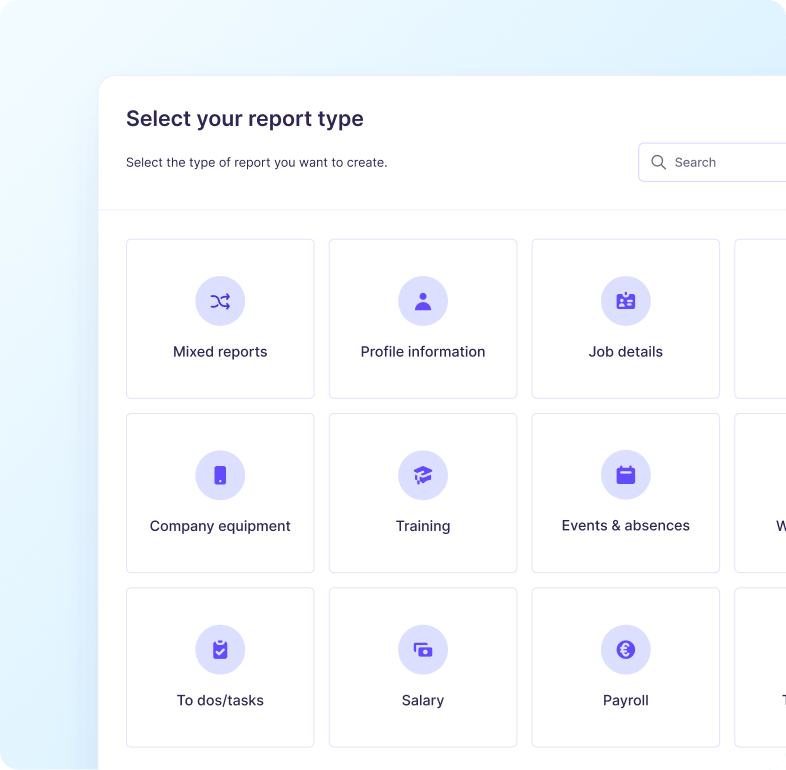Pick the "Company equipment" text label
The width and height of the screenshot is (786, 770).
click(x=220, y=526)
